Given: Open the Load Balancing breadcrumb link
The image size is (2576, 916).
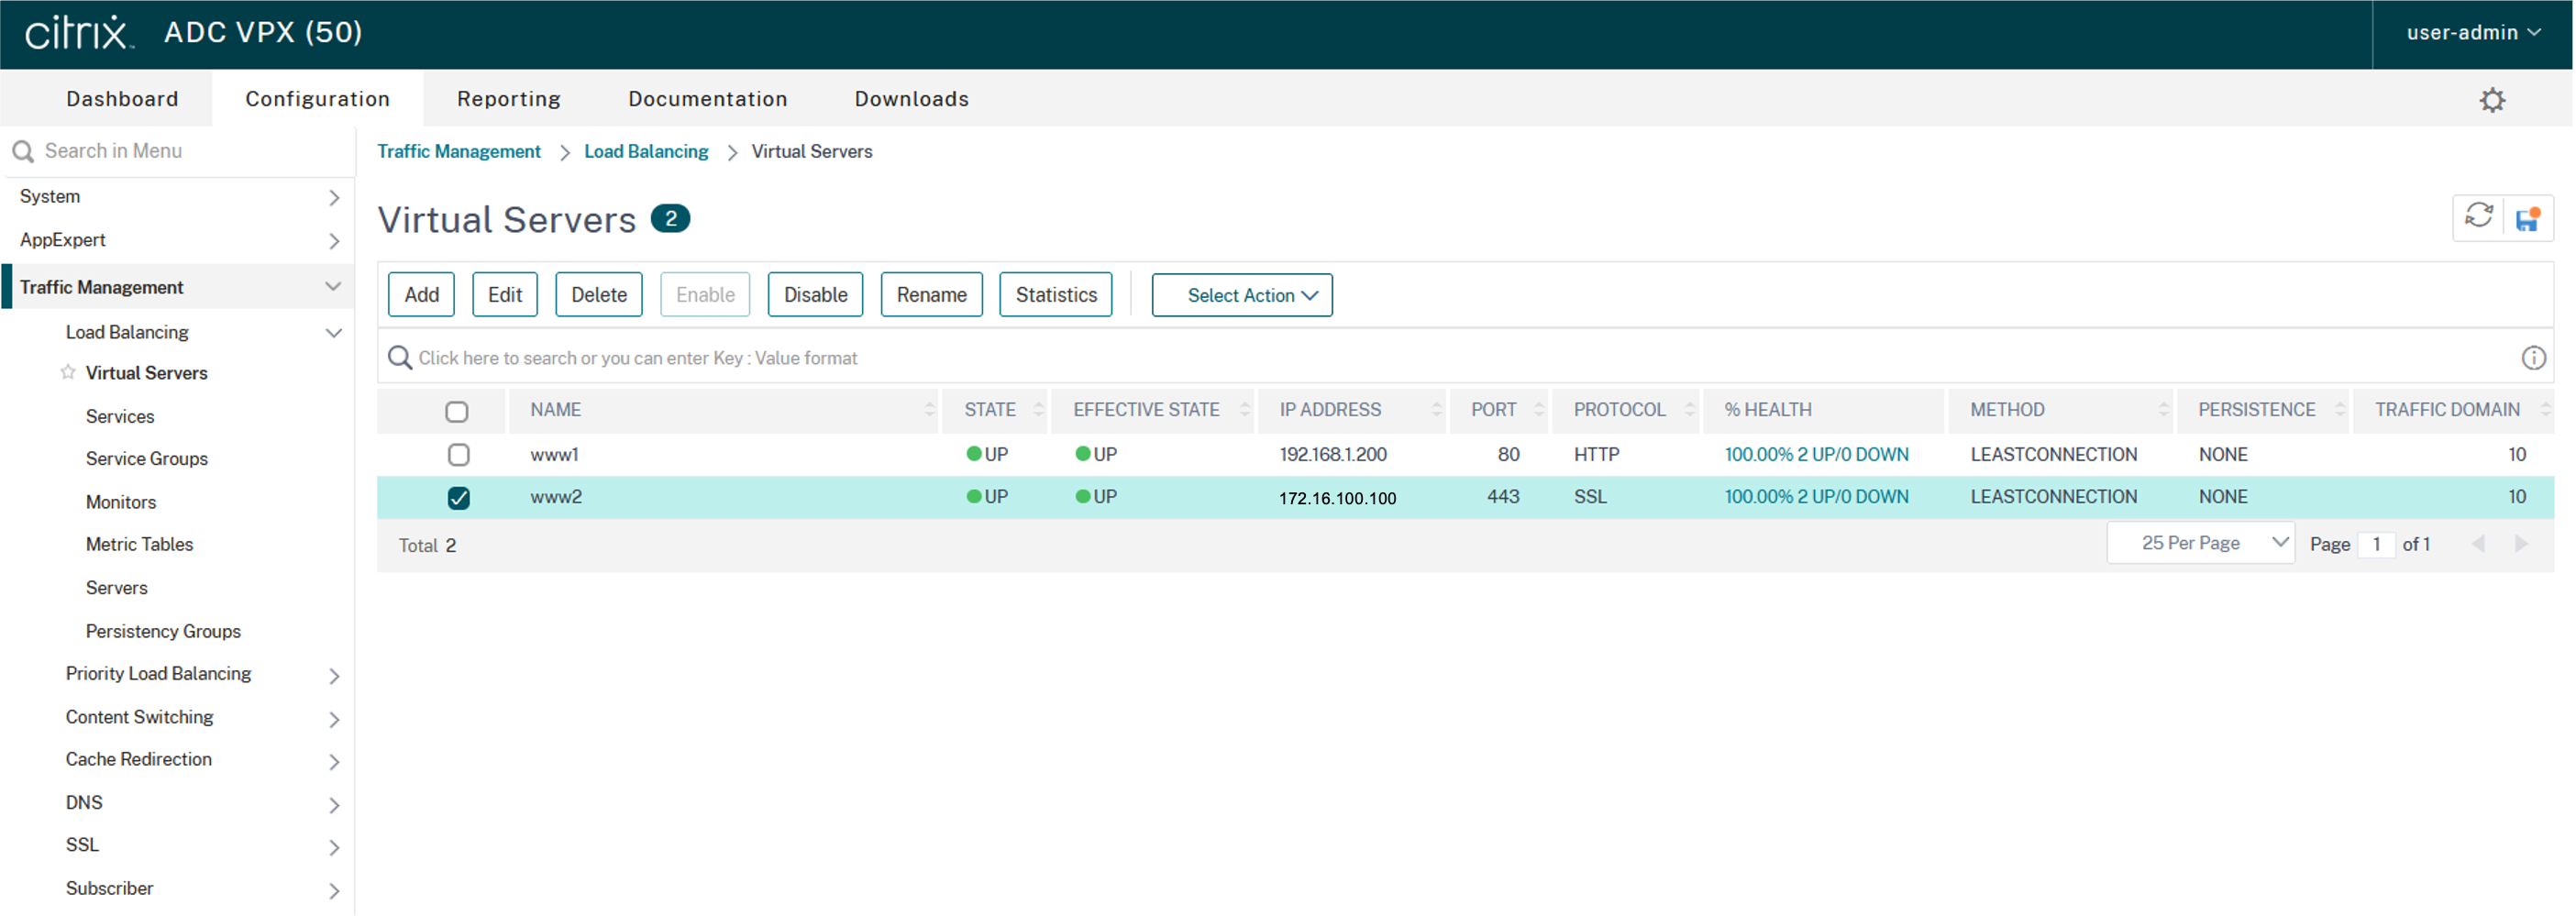Looking at the screenshot, I should [x=645, y=152].
